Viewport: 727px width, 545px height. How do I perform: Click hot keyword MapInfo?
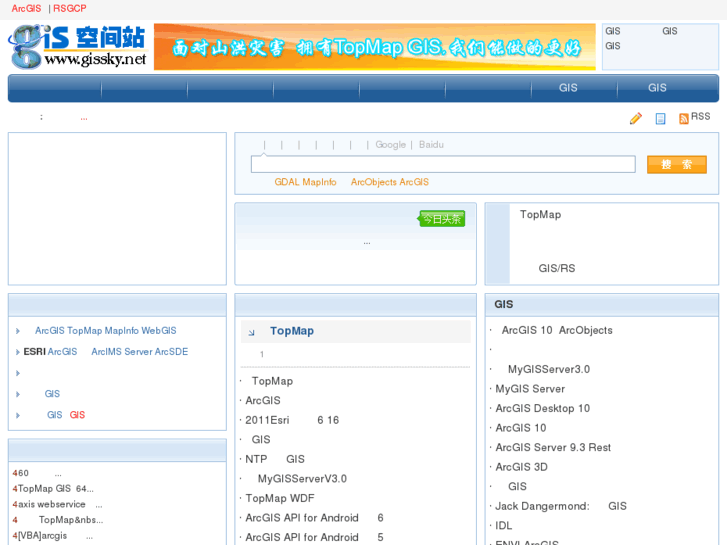pos(319,182)
